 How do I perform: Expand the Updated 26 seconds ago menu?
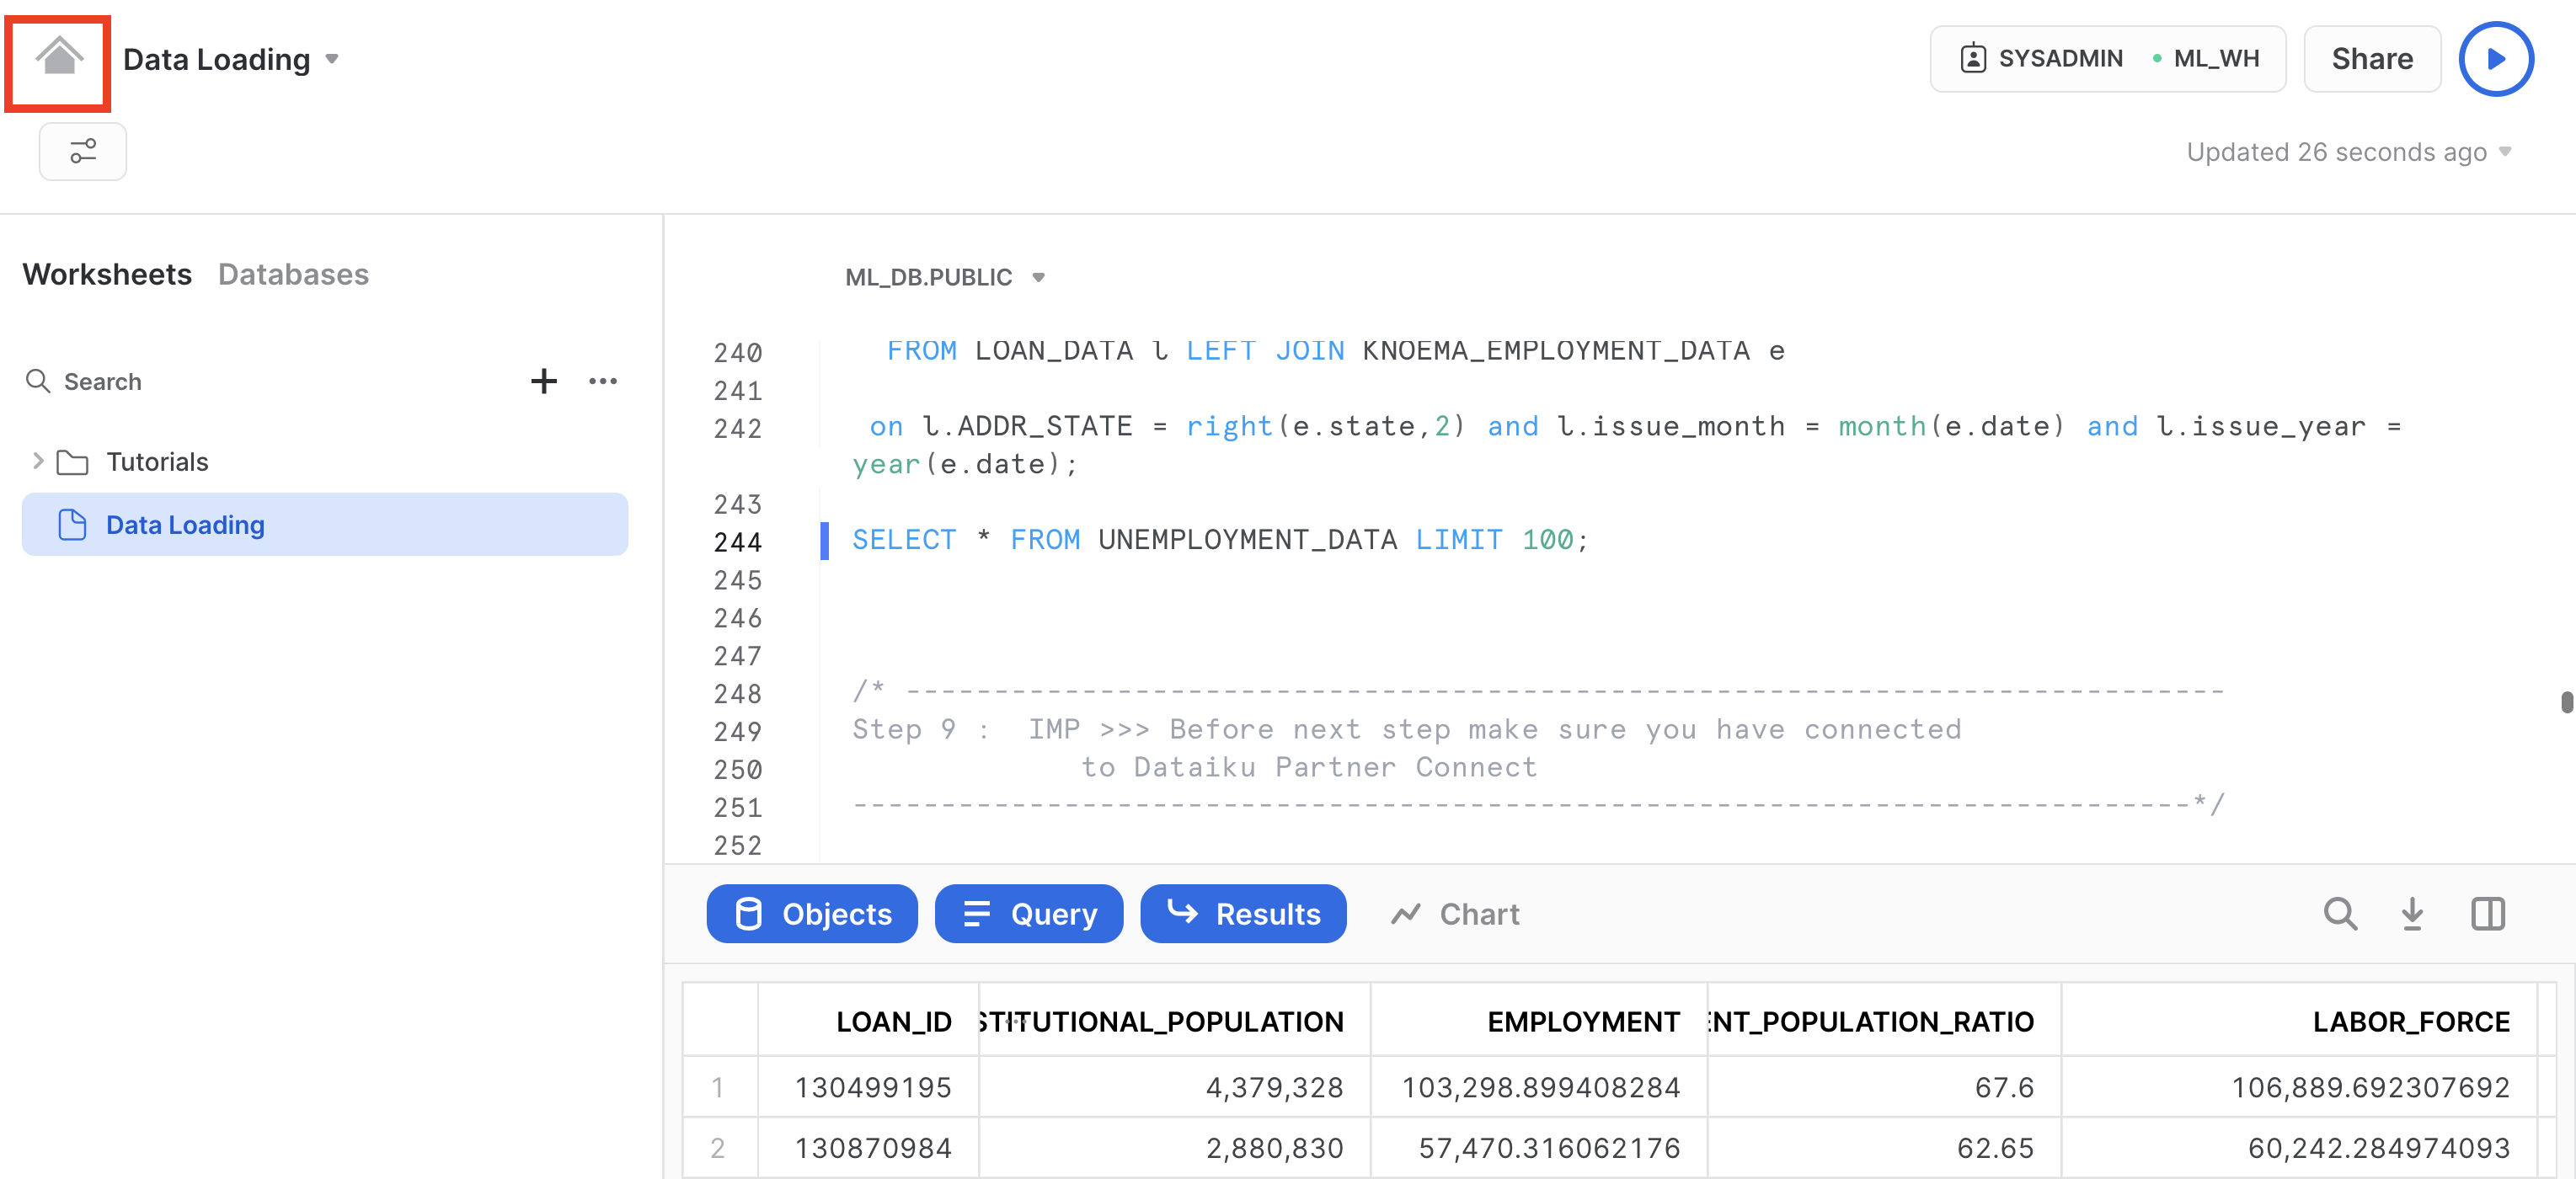pos(2505,152)
